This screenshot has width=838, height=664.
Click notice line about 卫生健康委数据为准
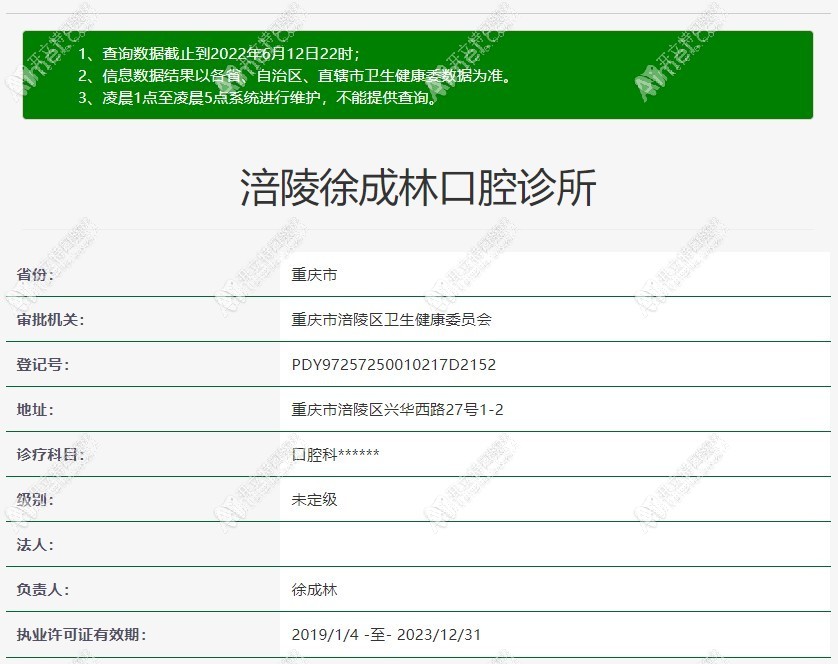tap(295, 75)
